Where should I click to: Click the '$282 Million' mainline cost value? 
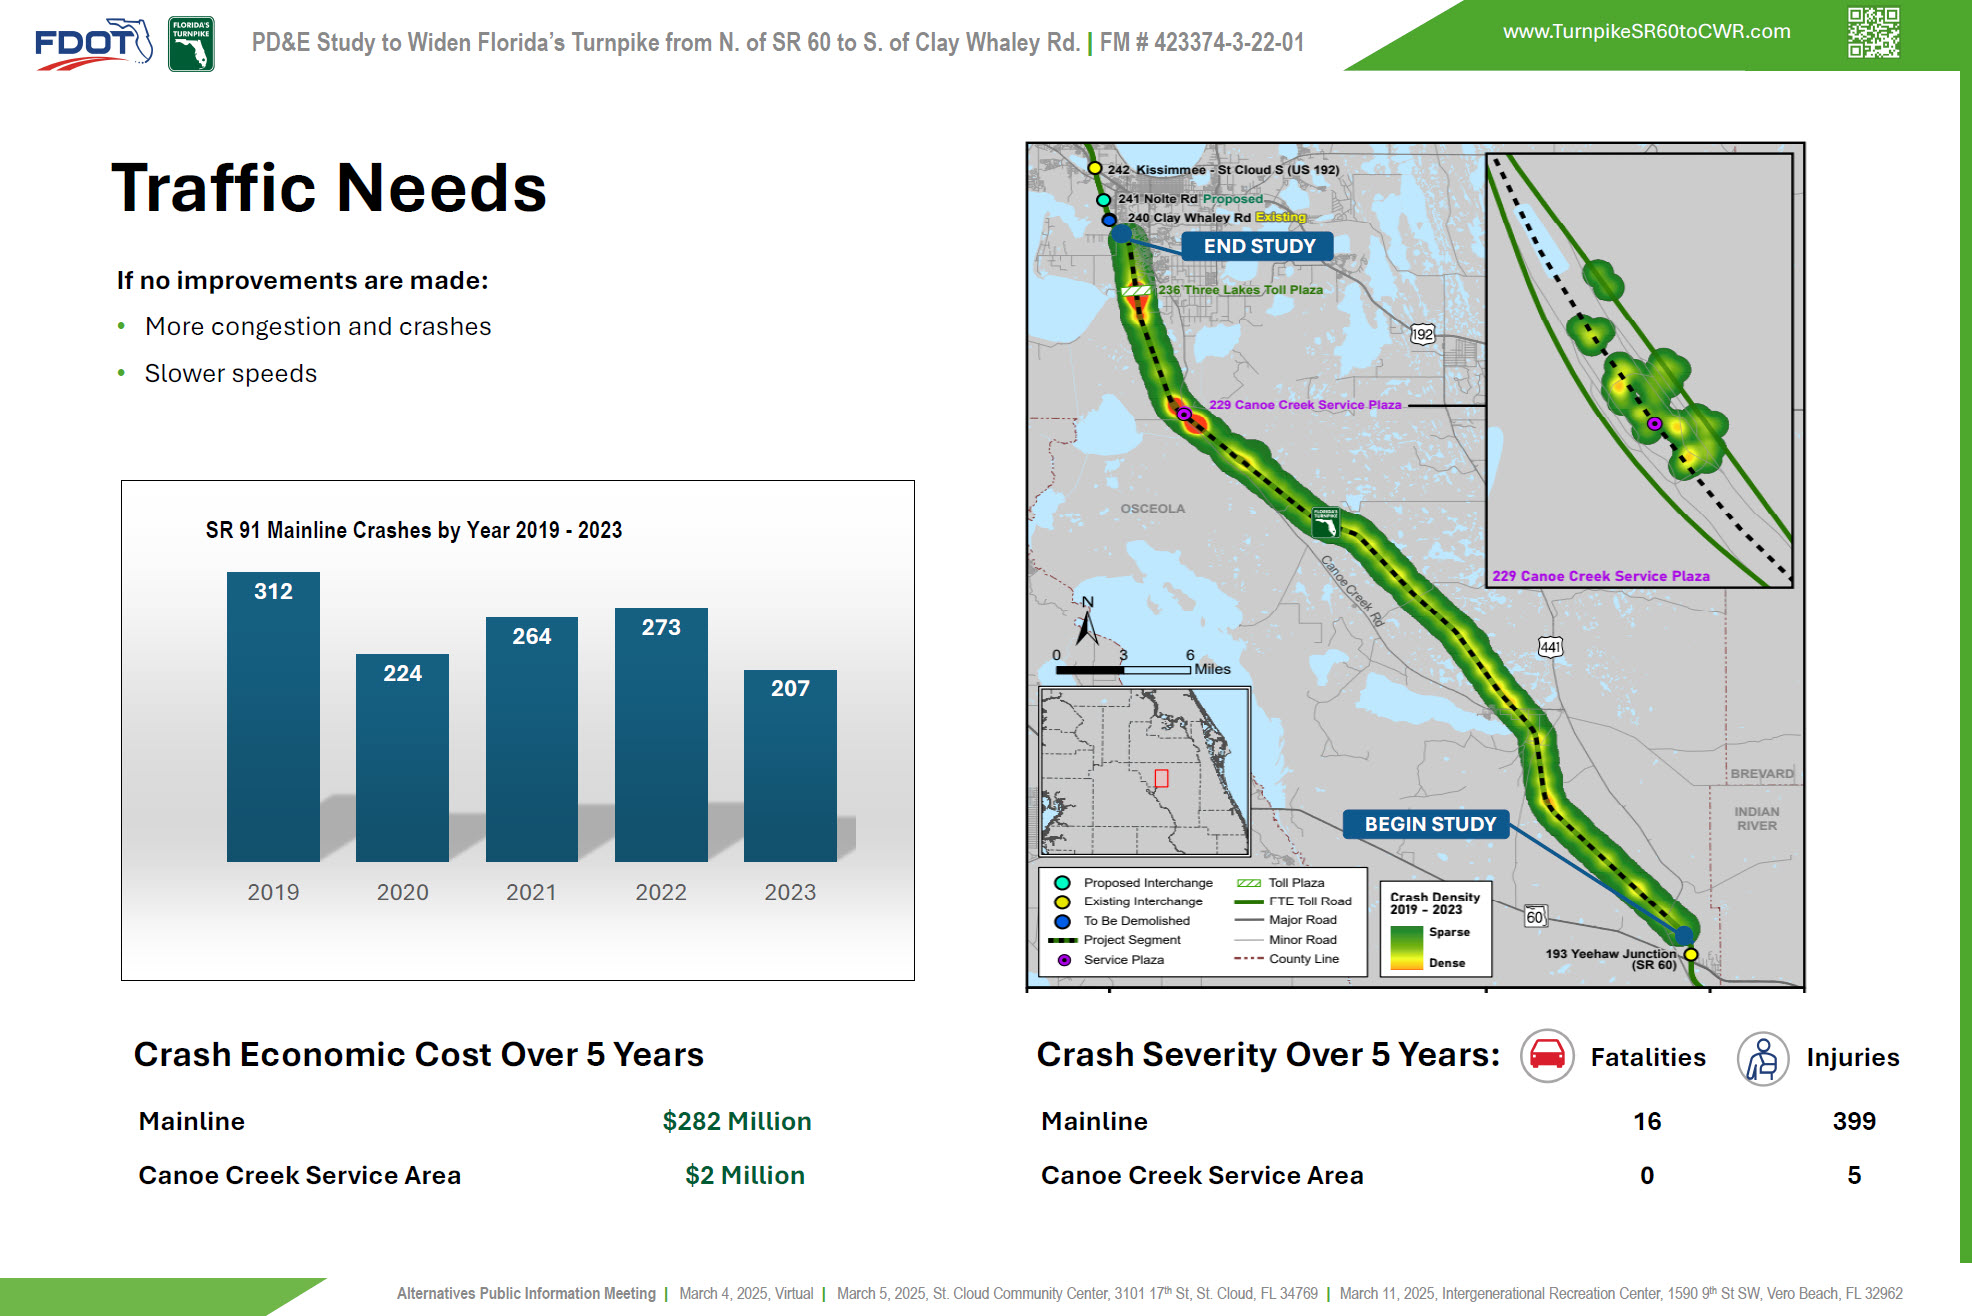pyautogui.click(x=737, y=1121)
